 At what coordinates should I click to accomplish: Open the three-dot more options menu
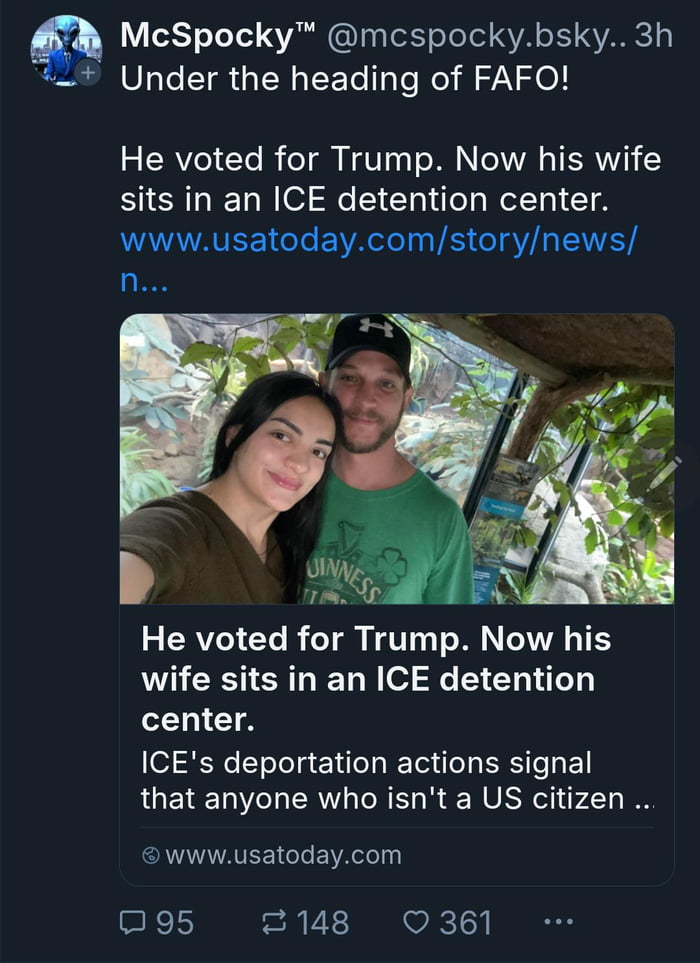tap(557, 922)
